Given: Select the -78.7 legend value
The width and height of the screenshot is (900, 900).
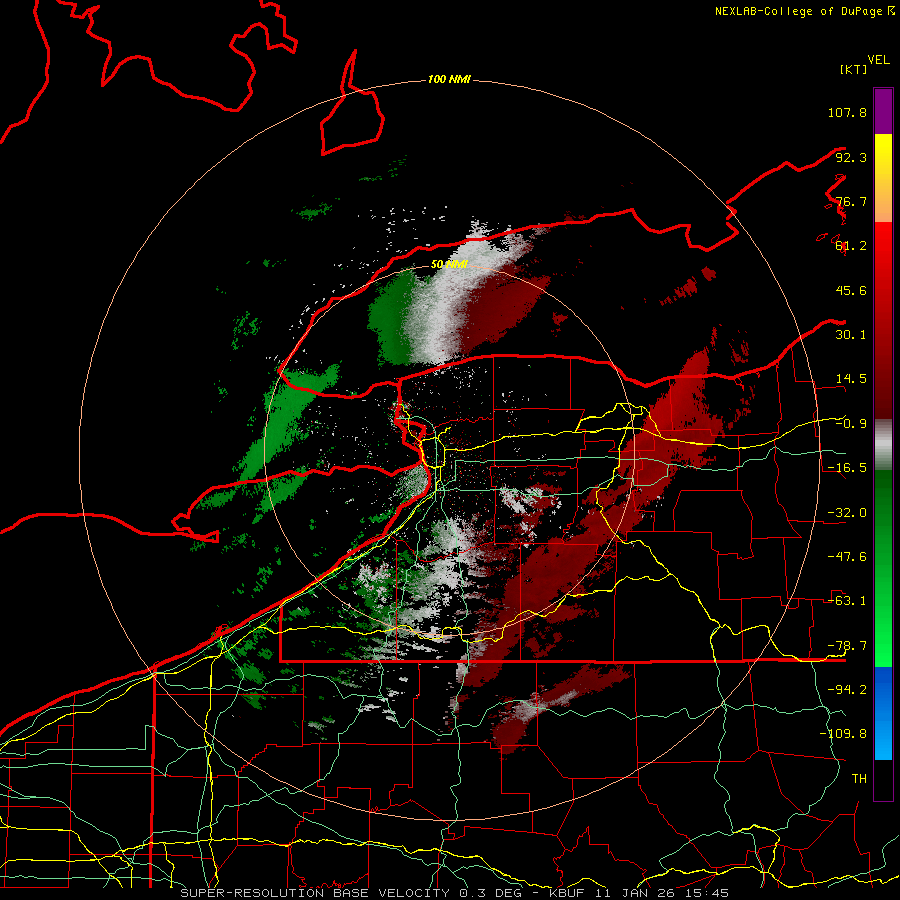Looking at the screenshot, I should coord(847,646).
